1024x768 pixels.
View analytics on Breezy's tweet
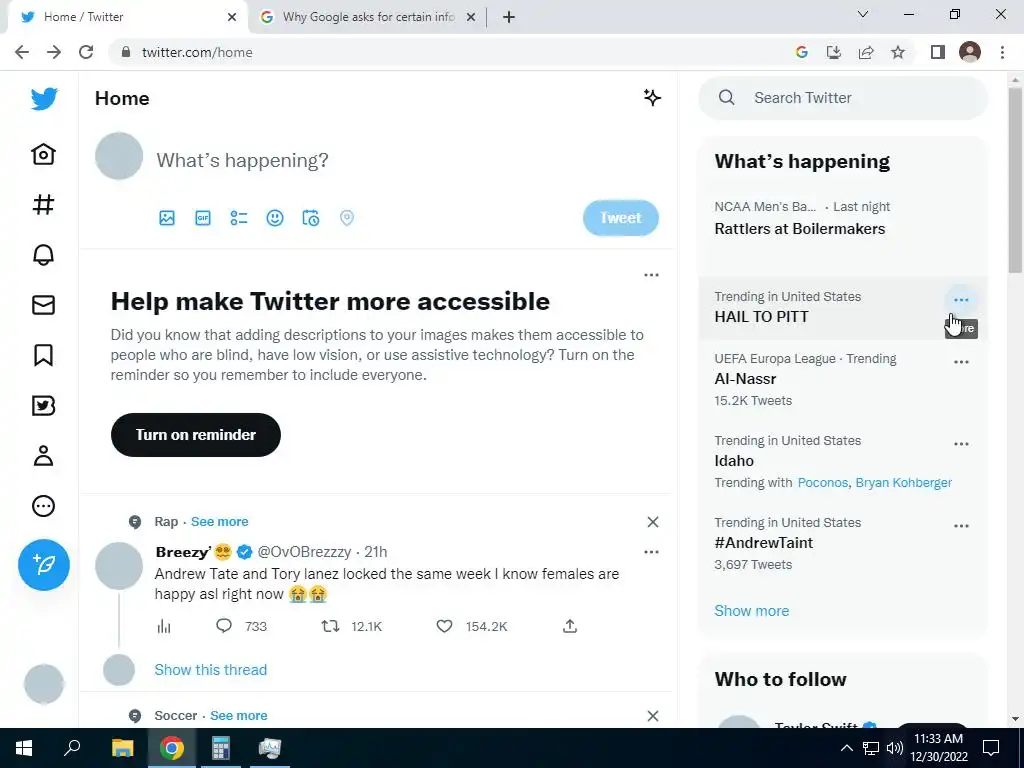pos(164,627)
